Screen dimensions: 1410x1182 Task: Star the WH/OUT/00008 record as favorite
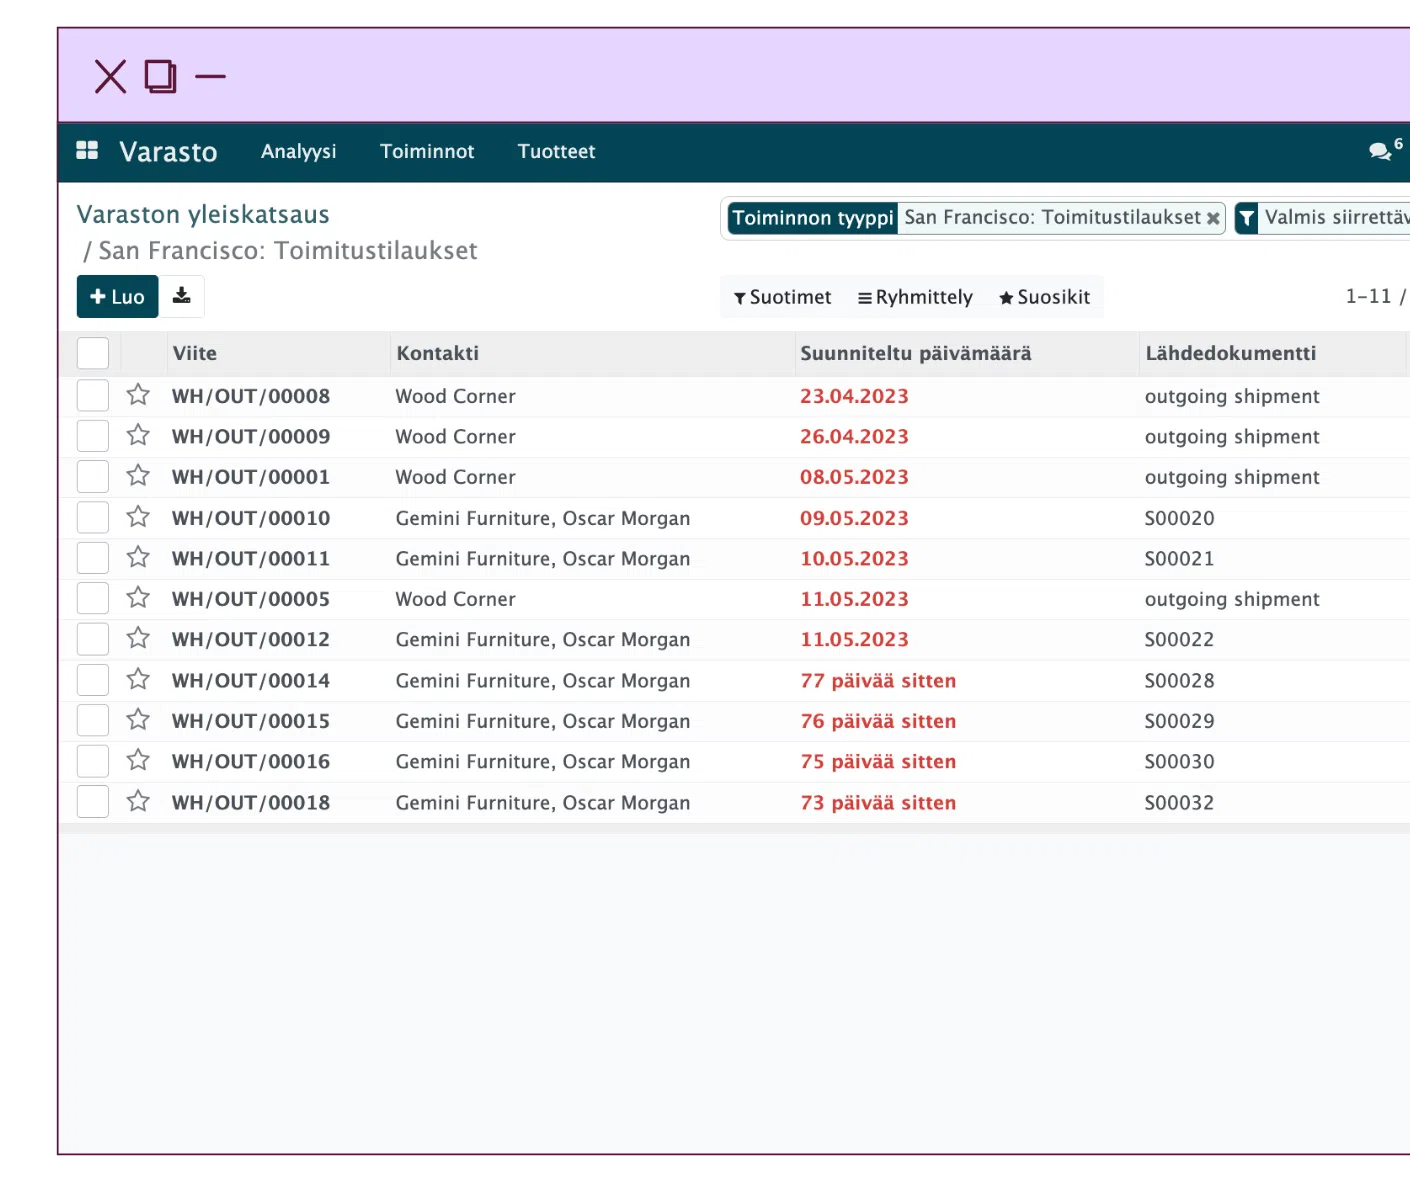[x=138, y=395]
